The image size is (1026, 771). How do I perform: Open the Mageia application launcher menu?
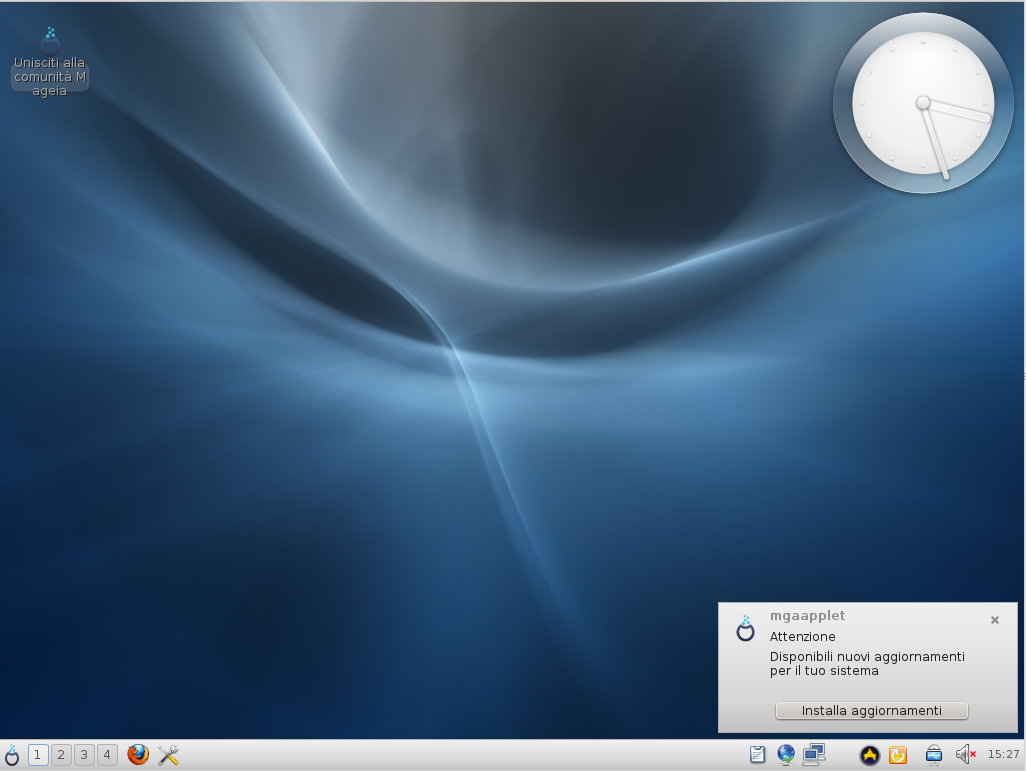click(12, 755)
